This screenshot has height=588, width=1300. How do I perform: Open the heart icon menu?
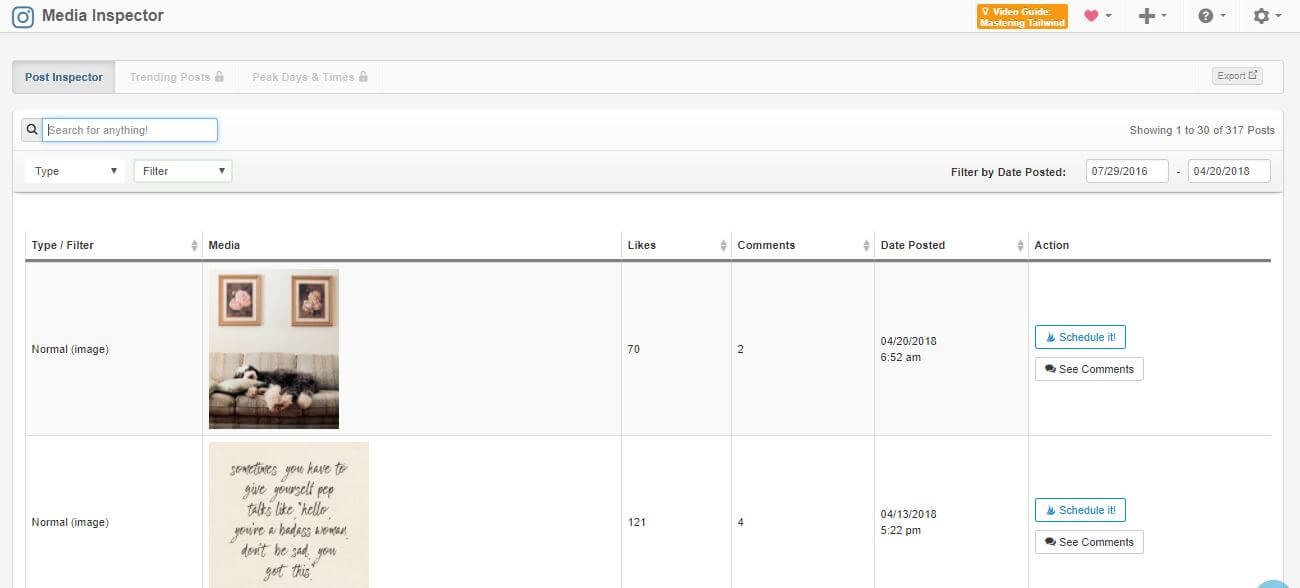(1098, 17)
